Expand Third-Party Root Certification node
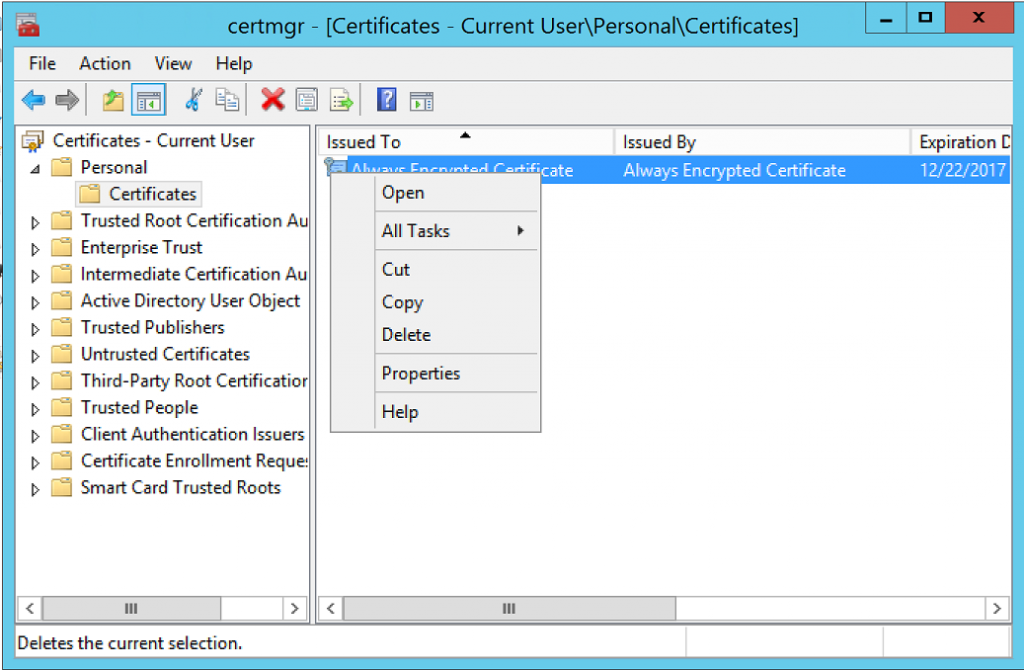The width and height of the screenshot is (1024, 670). tap(35, 383)
